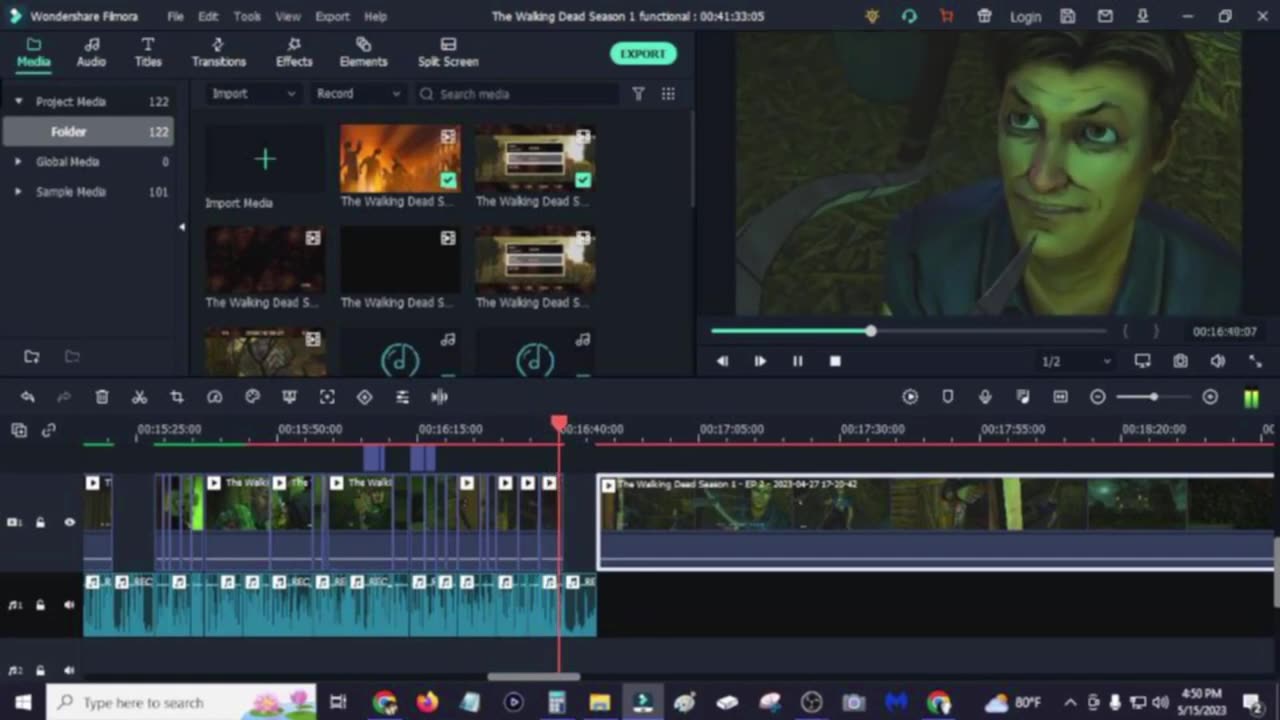Open the File menu
This screenshot has height=720, width=1280.
click(175, 17)
